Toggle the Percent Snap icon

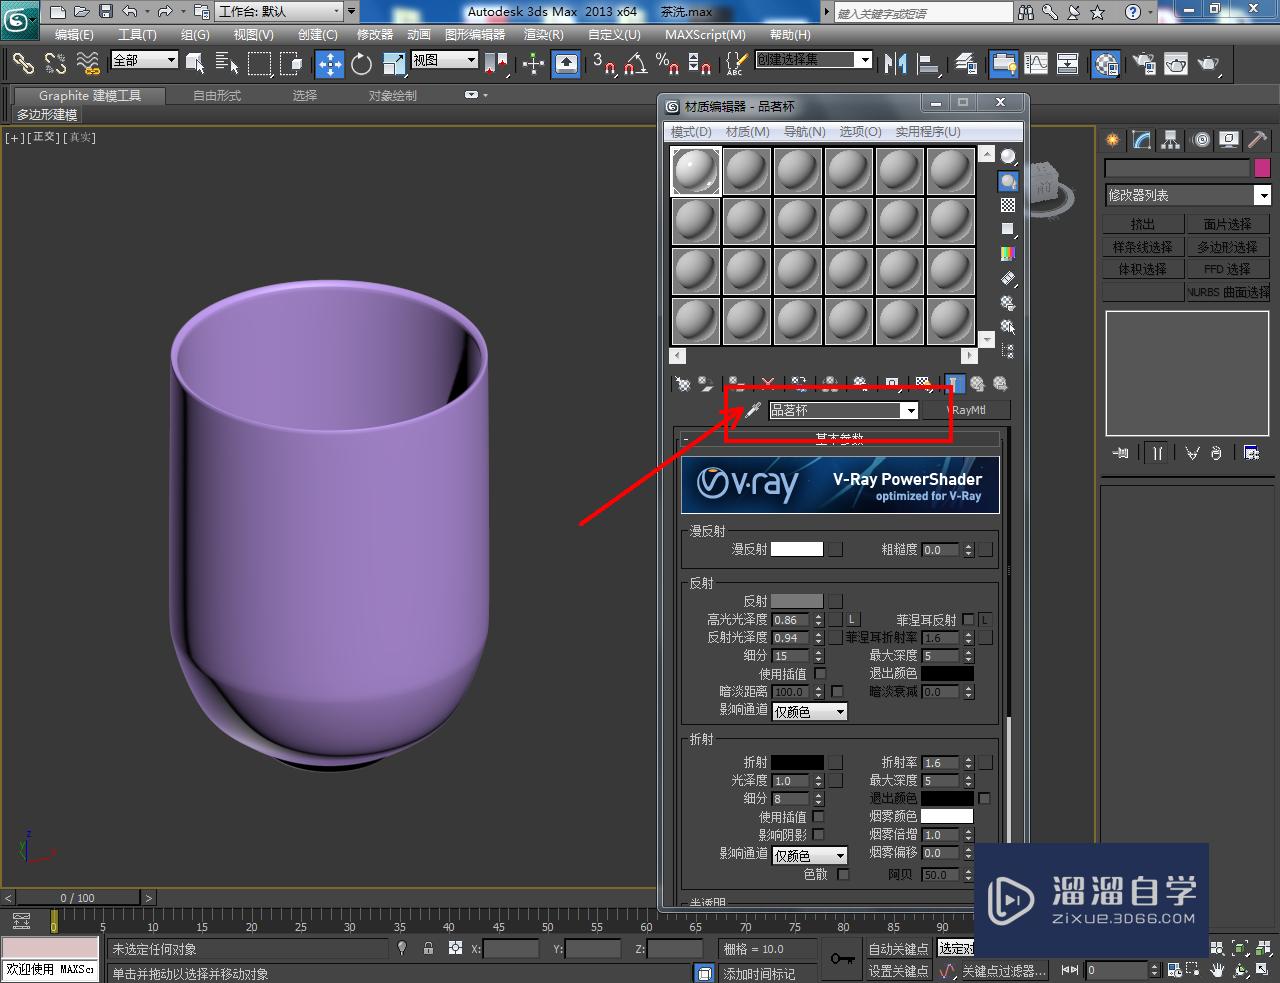(x=667, y=64)
